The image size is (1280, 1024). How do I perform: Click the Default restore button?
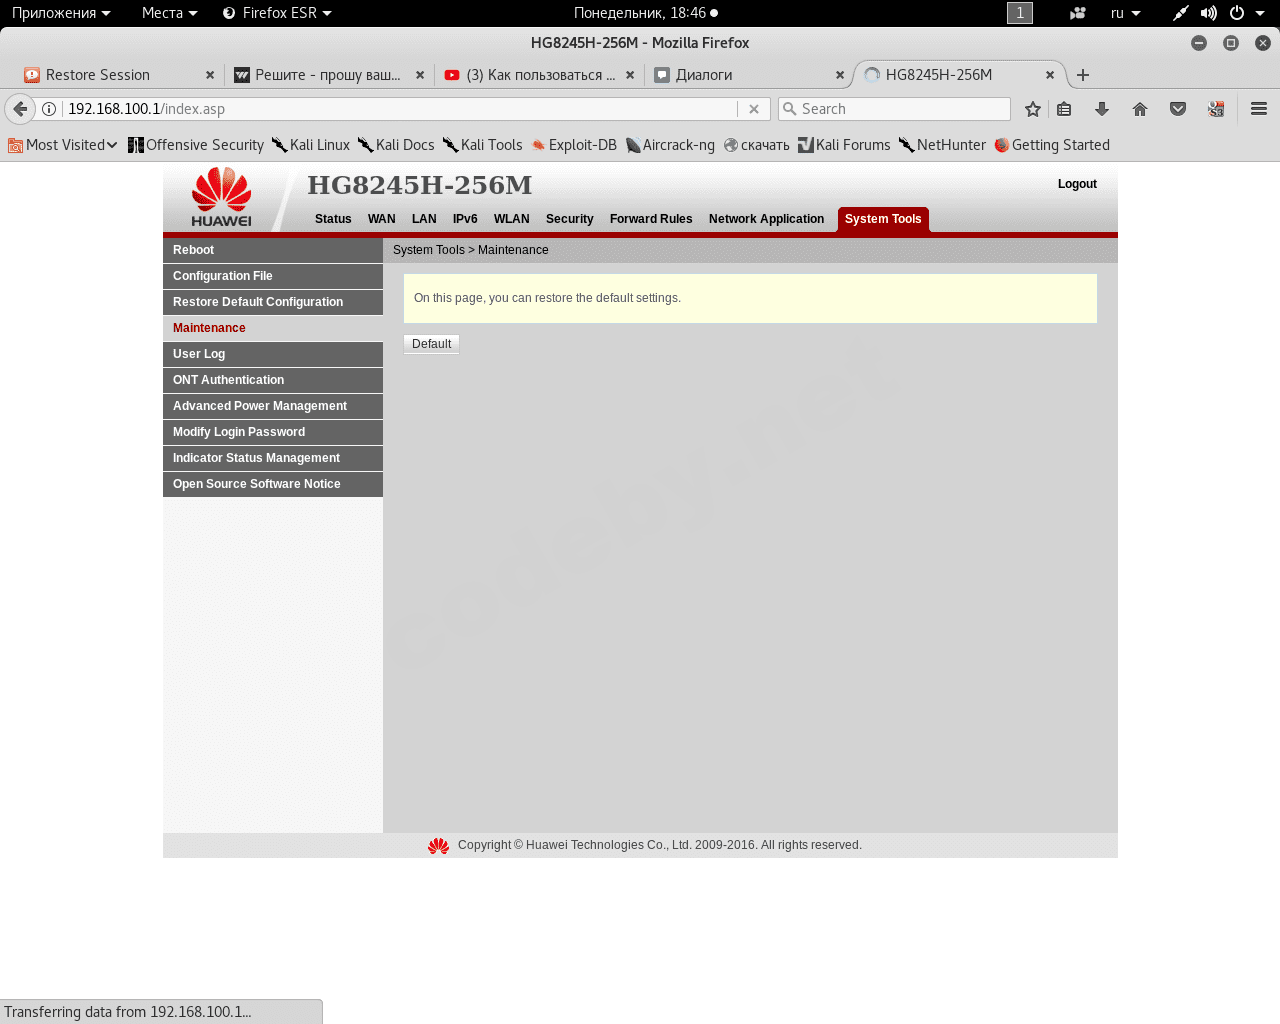pyautogui.click(x=431, y=344)
